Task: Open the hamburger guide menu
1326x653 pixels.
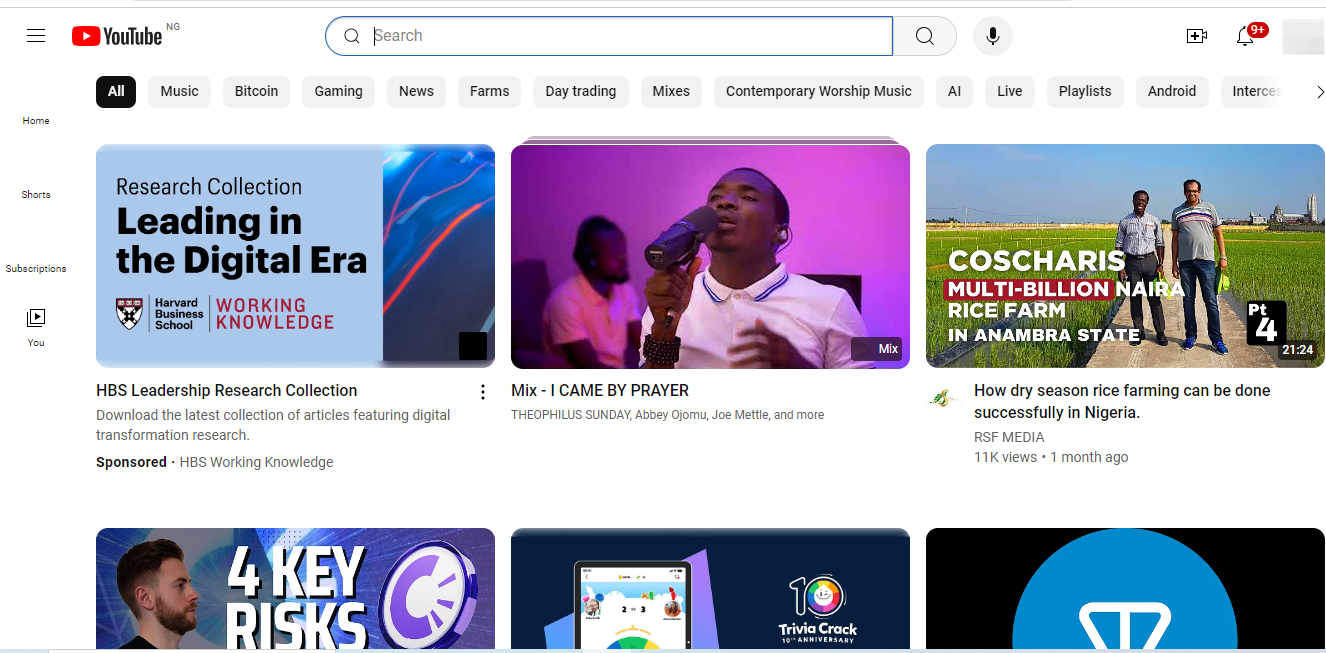Action: coord(36,36)
